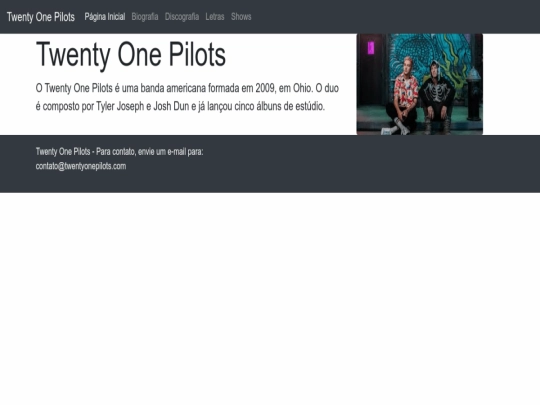540x405 pixels.
Task: Click the band photo thumbnail
Action: point(419,84)
